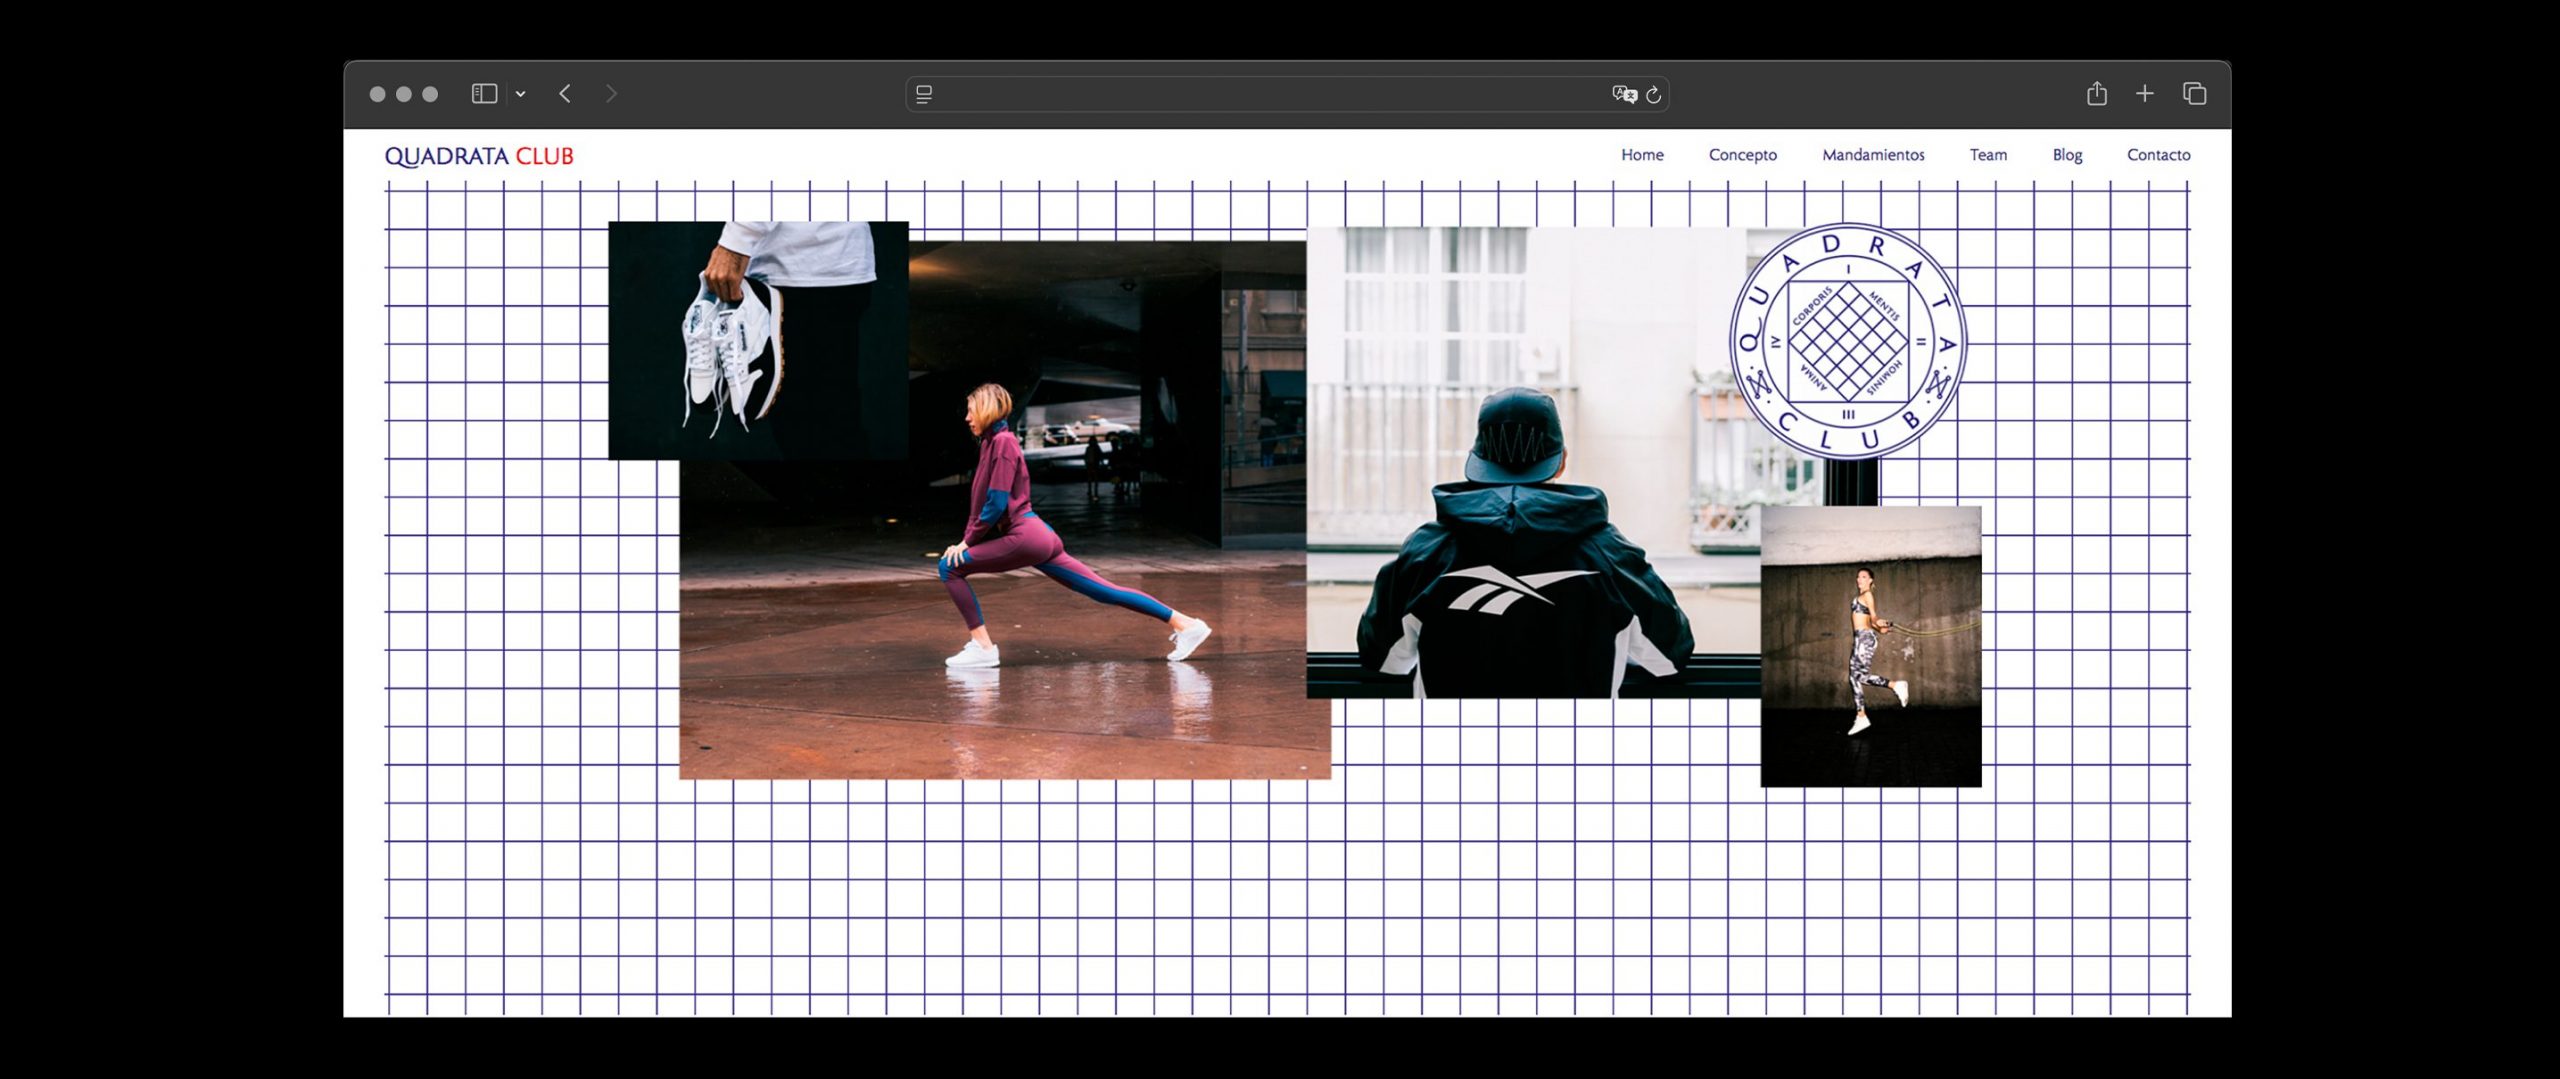Reload the current page
2560x1079 pixels.
(x=1654, y=94)
